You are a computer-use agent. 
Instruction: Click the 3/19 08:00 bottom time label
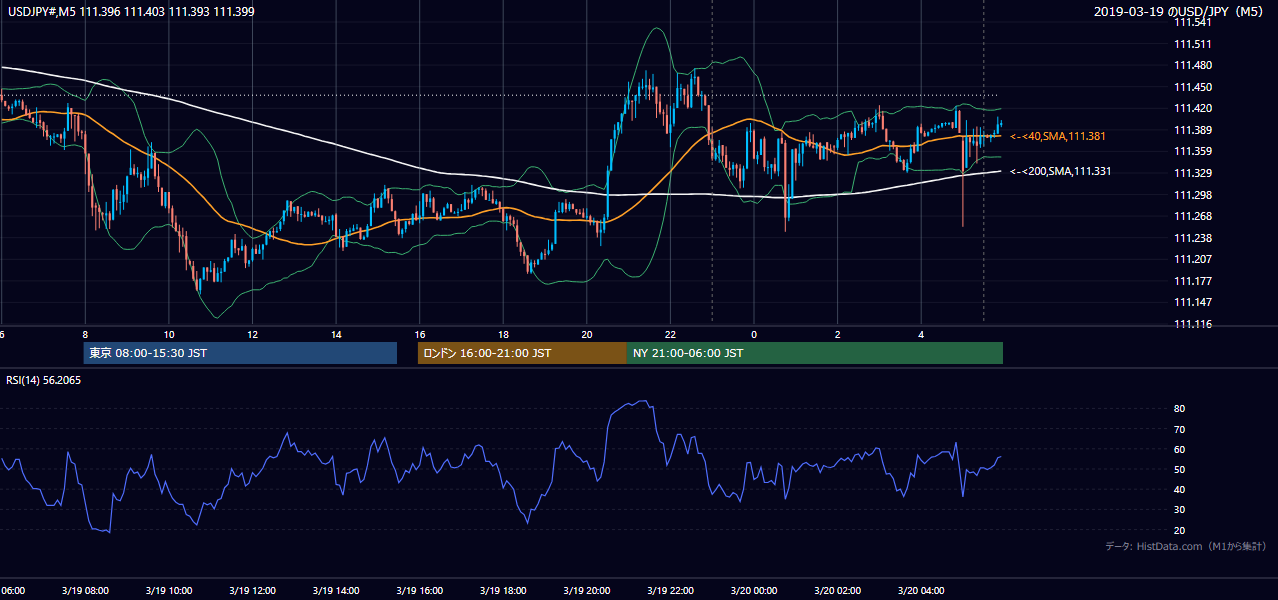pos(83,591)
